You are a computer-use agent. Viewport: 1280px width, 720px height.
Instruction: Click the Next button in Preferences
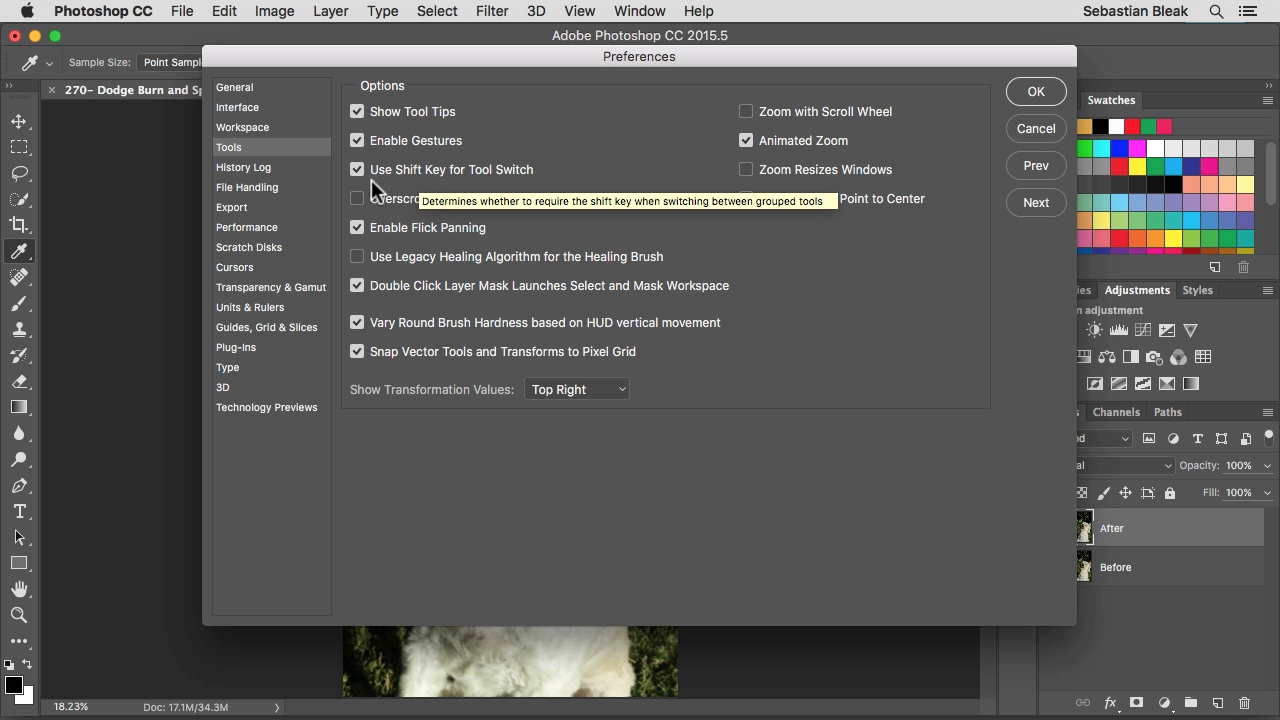pyautogui.click(x=1036, y=202)
